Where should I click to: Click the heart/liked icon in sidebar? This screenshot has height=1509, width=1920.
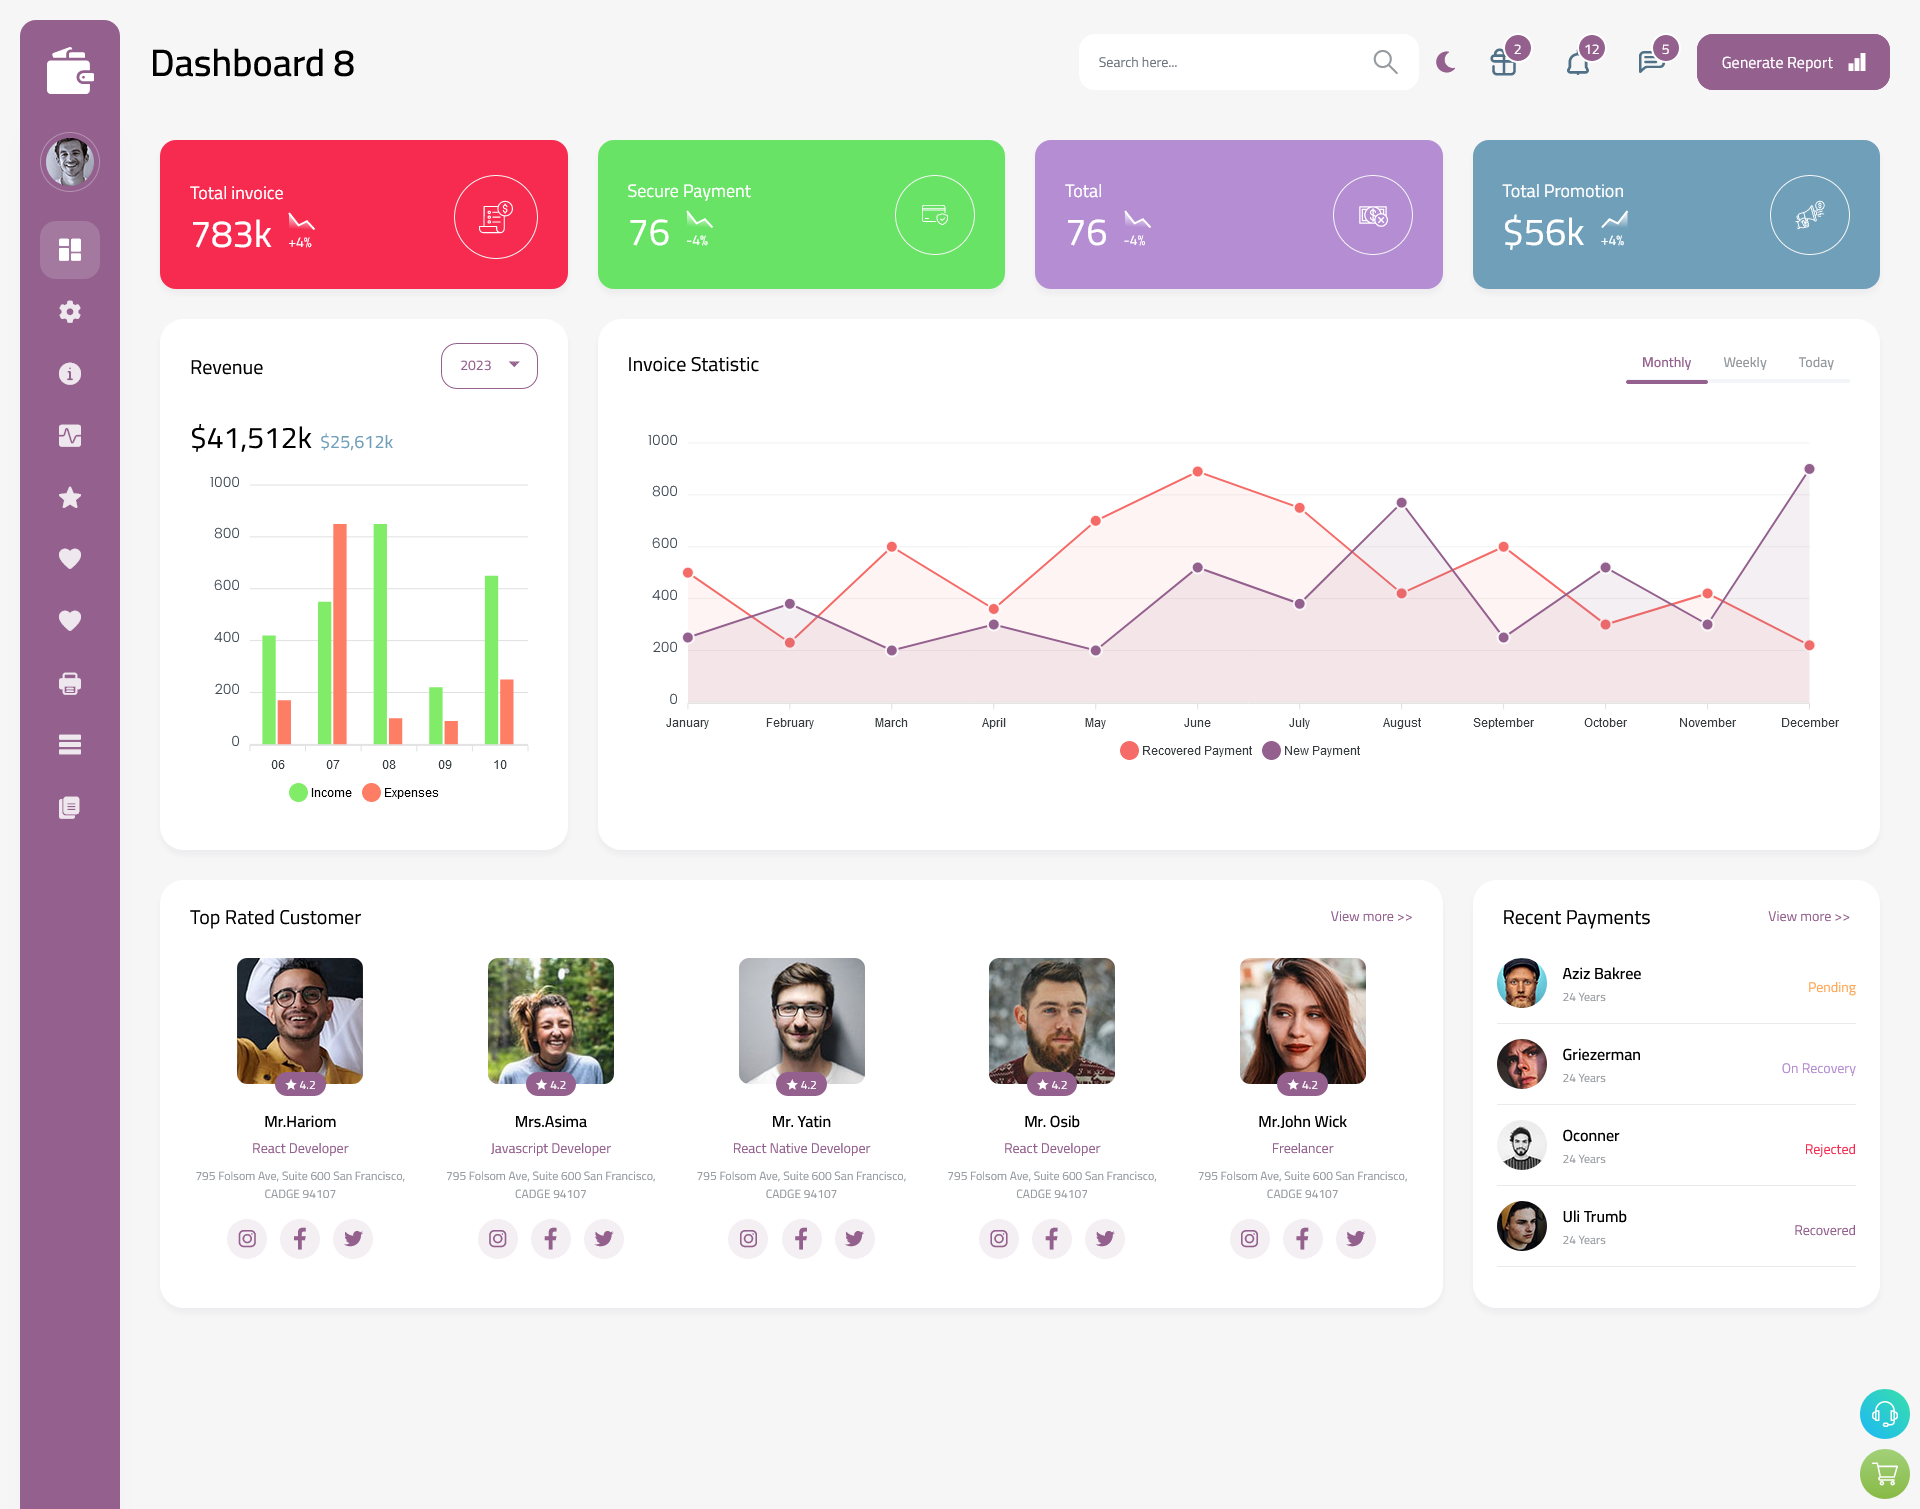[69, 558]
